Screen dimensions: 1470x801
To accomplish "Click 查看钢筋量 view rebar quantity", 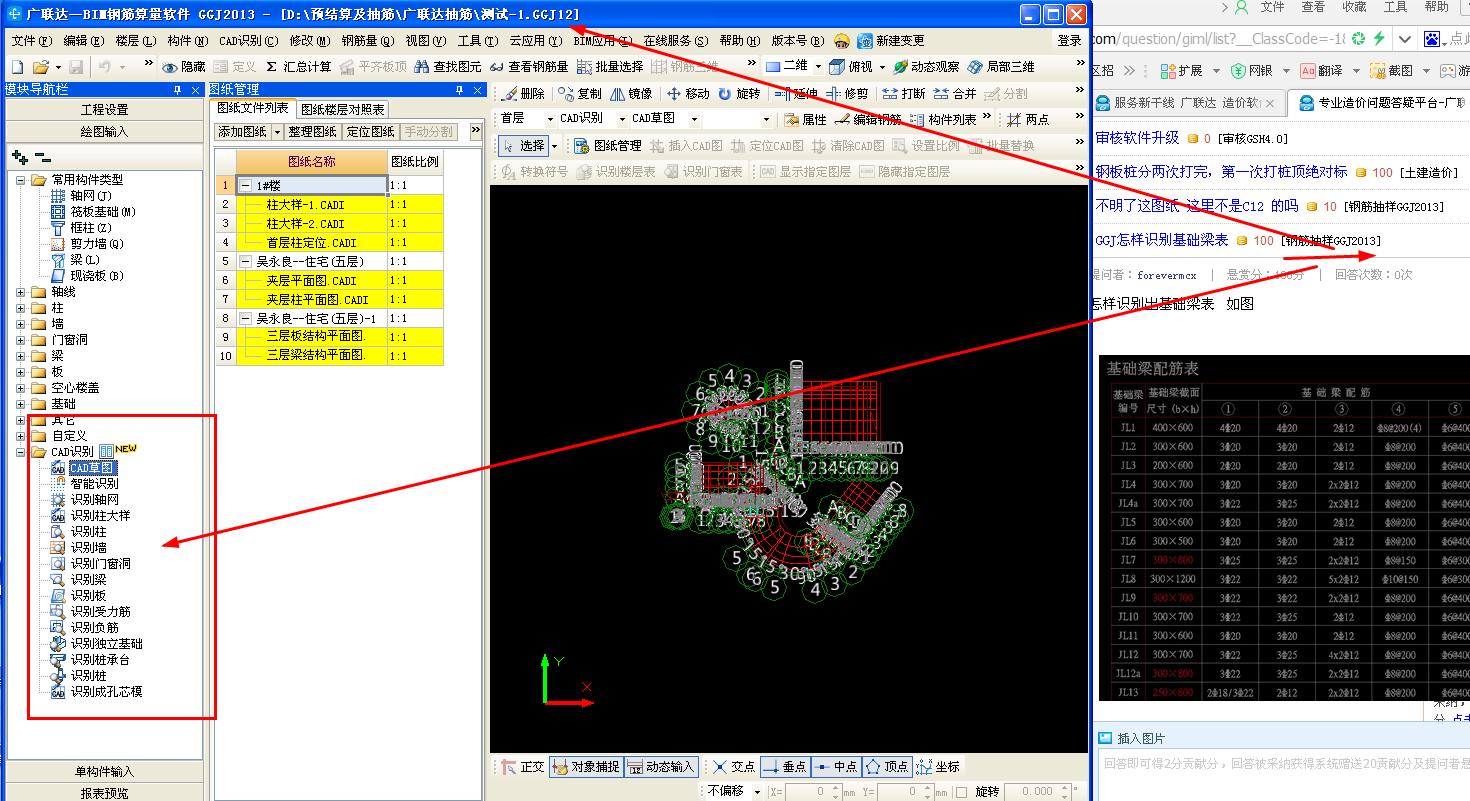I will (x=528, y=67).
